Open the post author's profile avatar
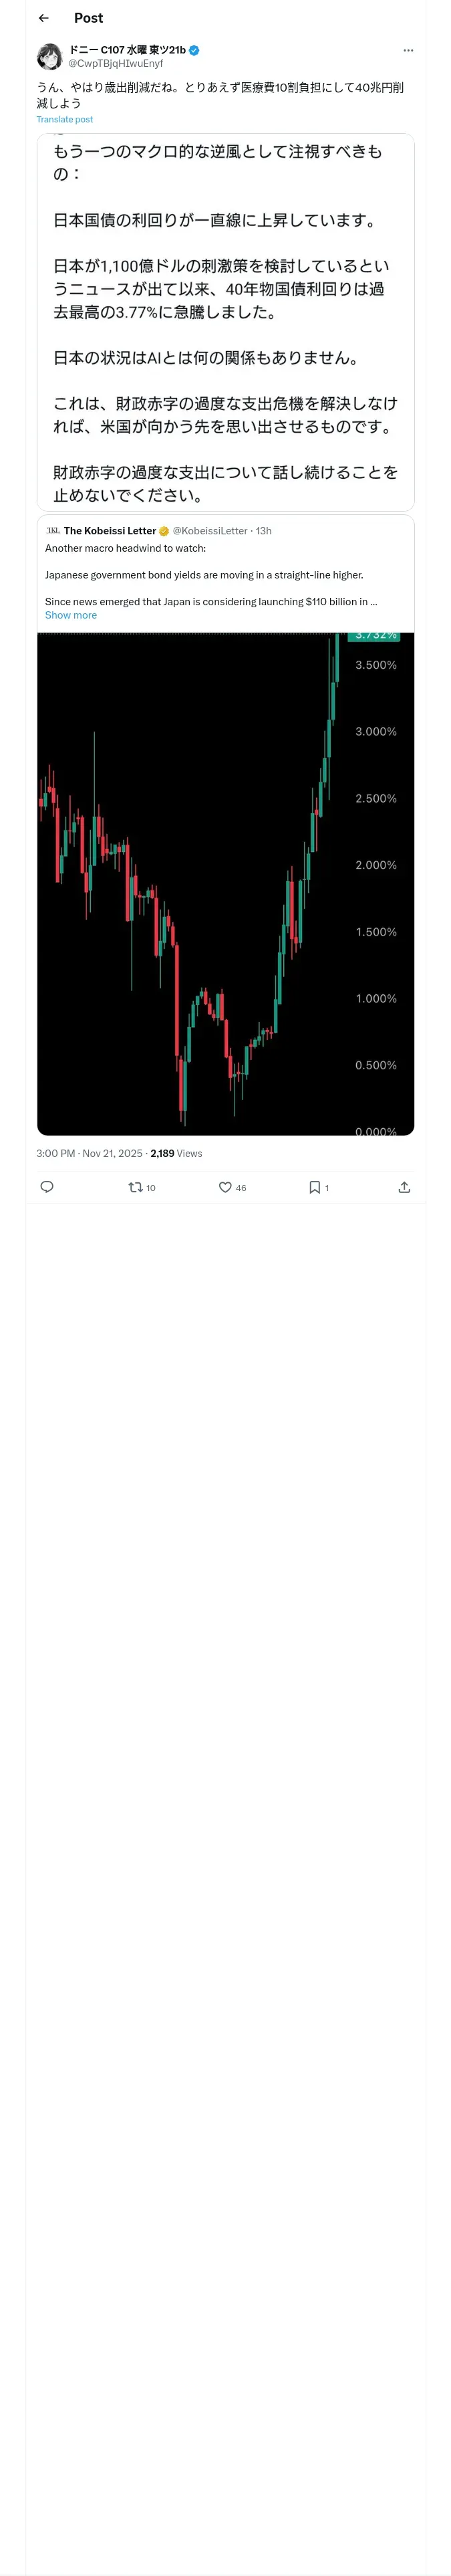Viewport: 451px width, 2576px height. 49,56
